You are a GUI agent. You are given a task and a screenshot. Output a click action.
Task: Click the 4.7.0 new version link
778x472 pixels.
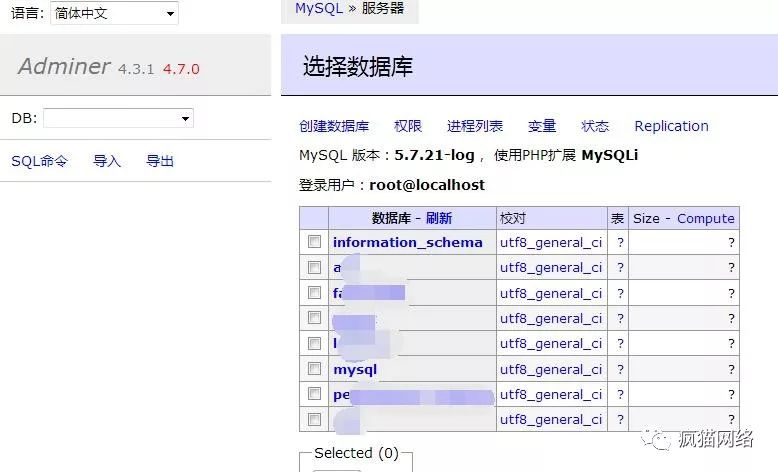181,69
